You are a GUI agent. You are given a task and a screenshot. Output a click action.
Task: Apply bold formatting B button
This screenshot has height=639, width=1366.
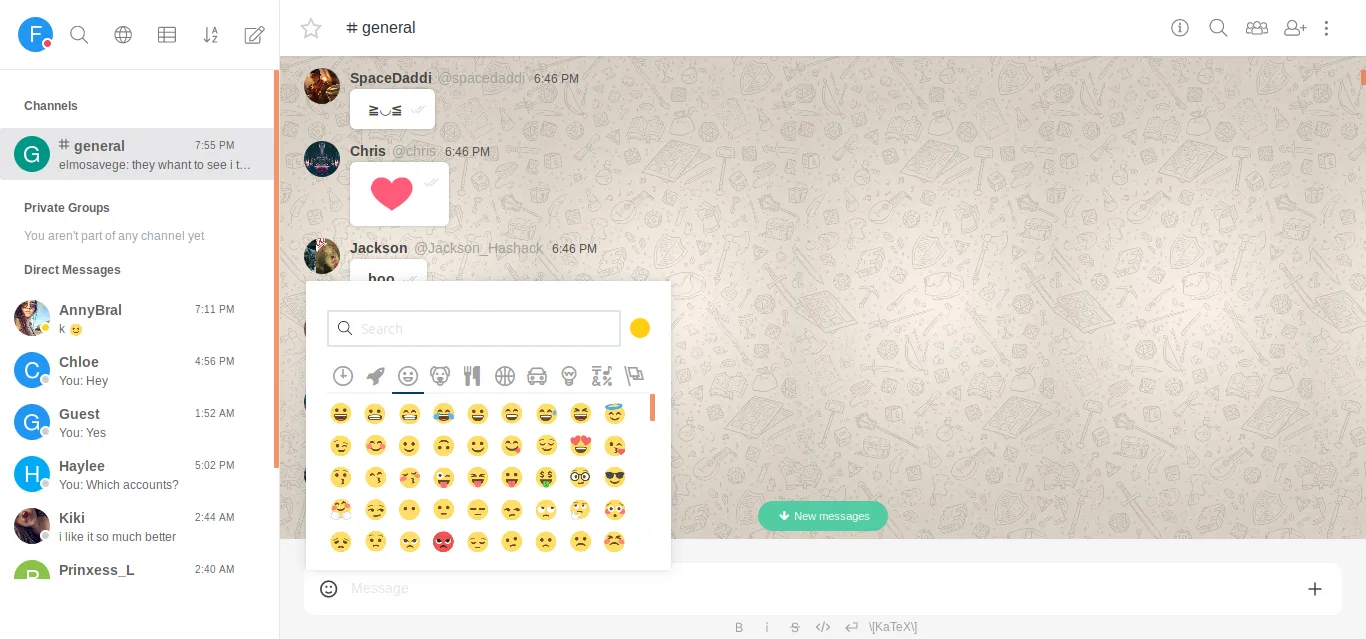739,627
